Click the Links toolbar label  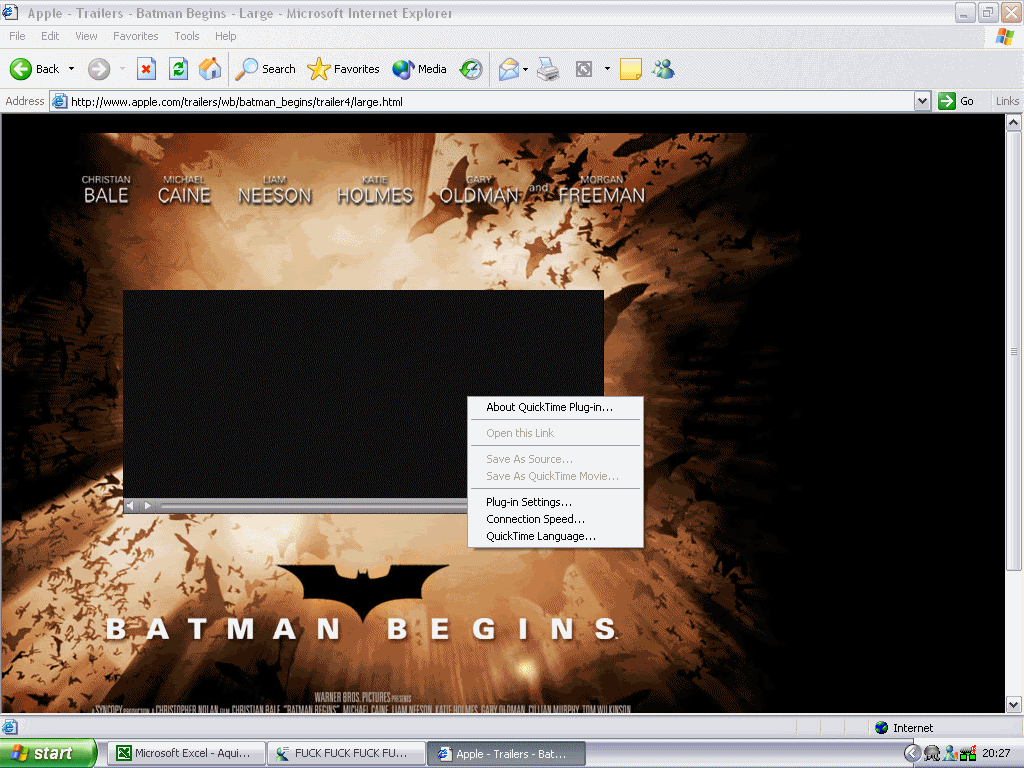pos(1007,101)
